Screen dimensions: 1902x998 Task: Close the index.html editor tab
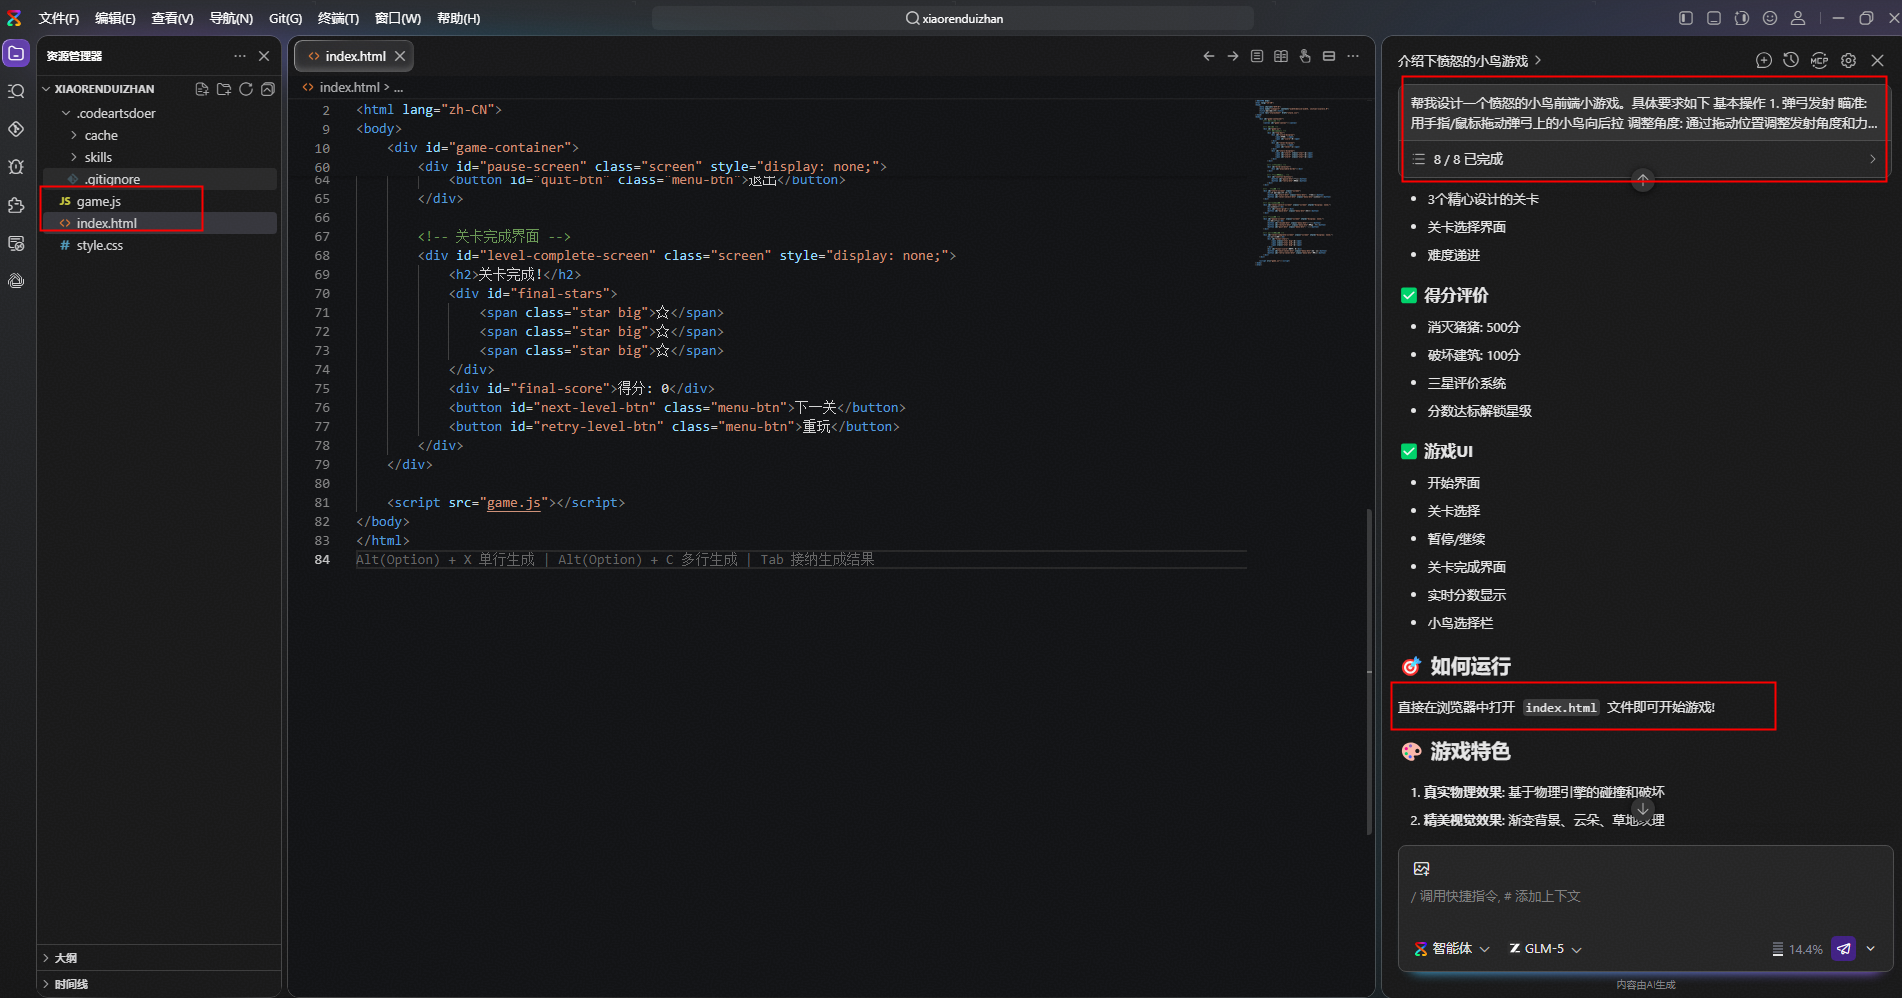coord(400,56)
